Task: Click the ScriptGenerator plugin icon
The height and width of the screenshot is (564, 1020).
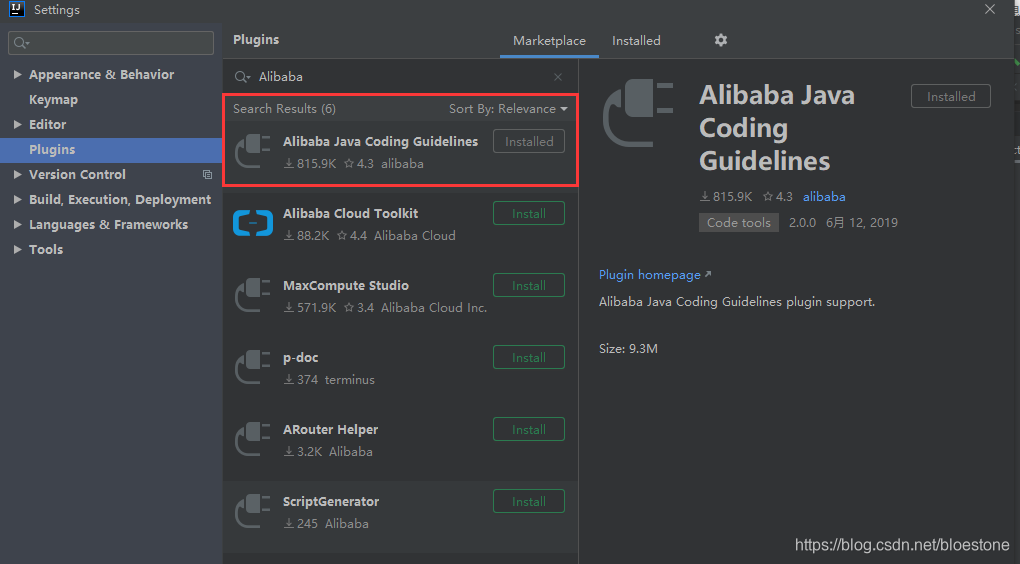Action: (253, 511)
